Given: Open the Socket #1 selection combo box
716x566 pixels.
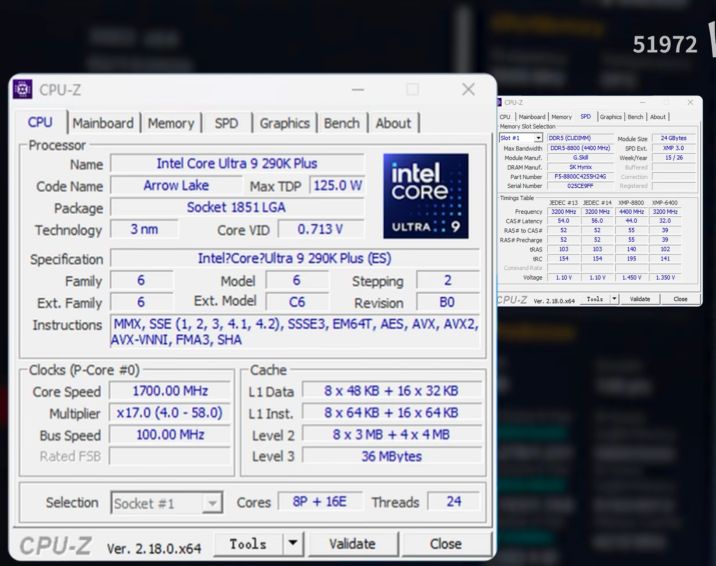Looking at the screenshot, I should click(167, 503).
